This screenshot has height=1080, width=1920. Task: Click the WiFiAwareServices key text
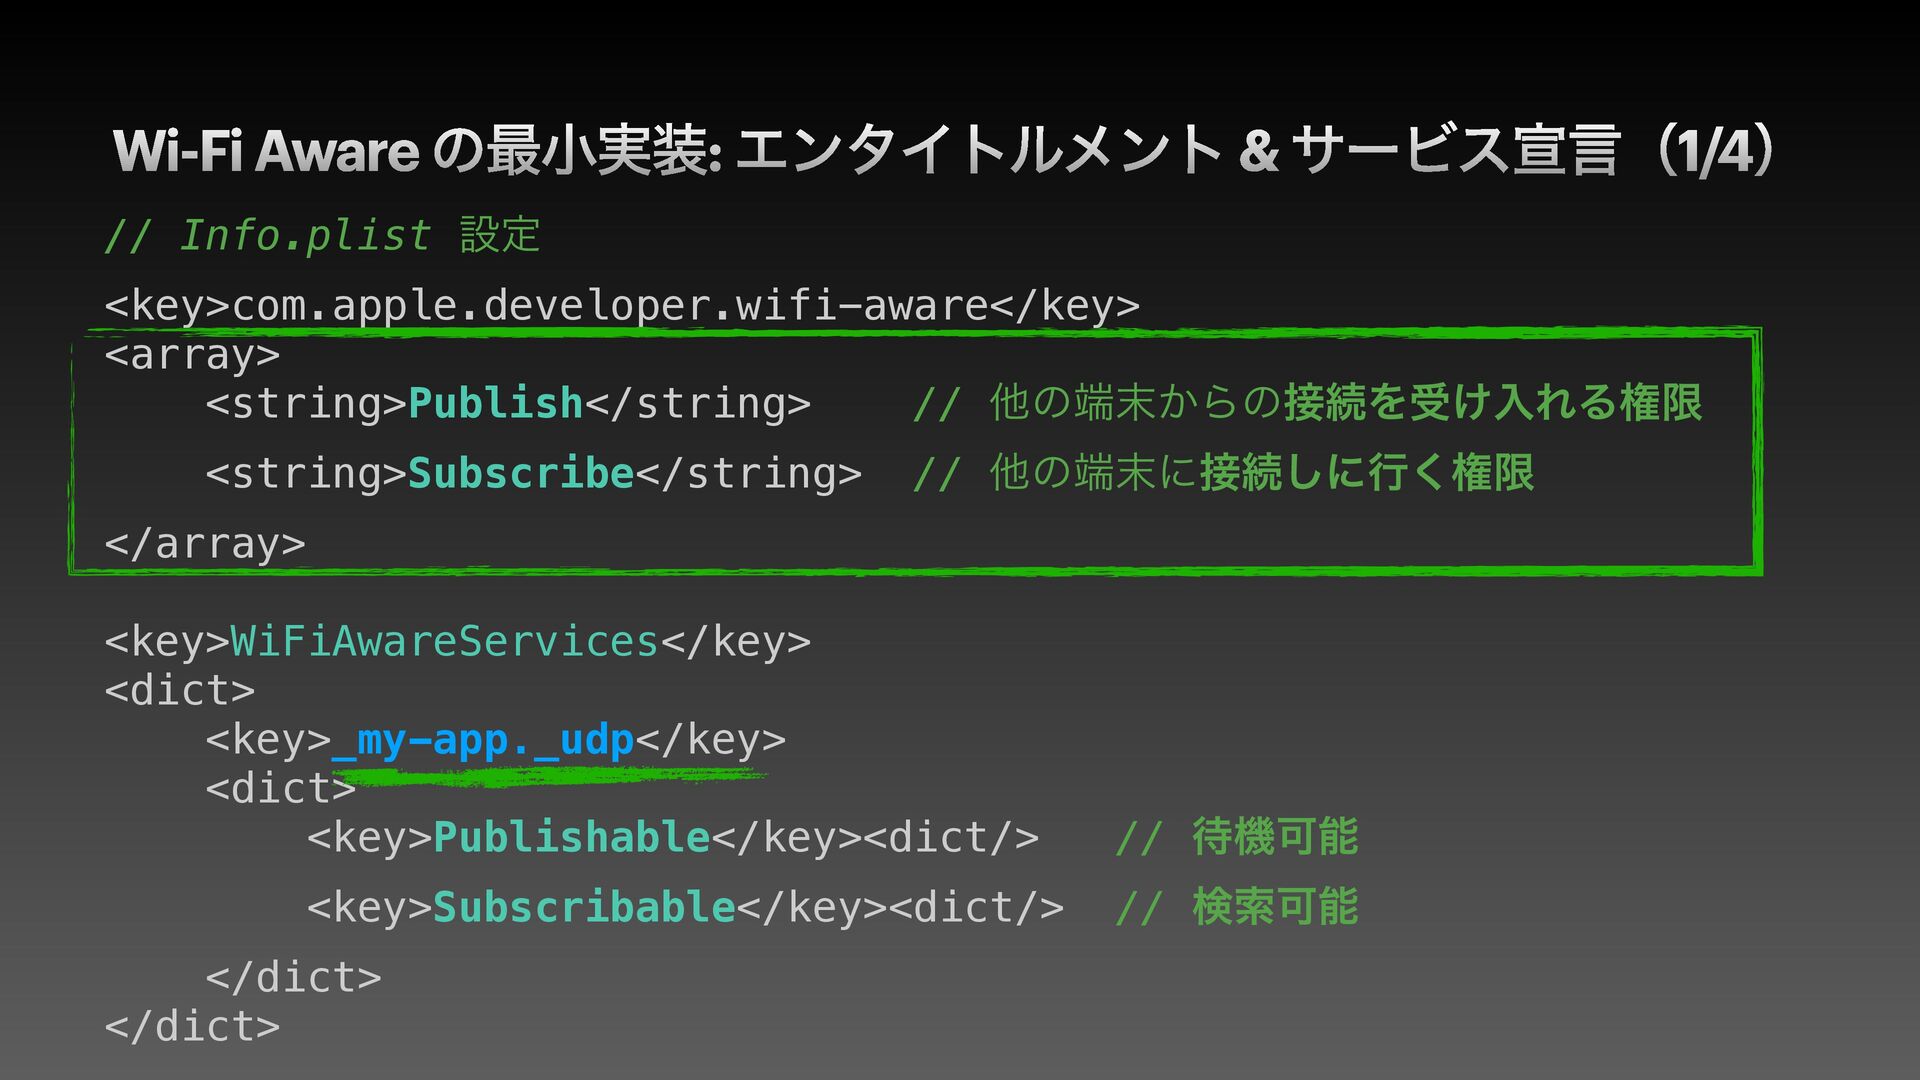[x=445, y=641]
